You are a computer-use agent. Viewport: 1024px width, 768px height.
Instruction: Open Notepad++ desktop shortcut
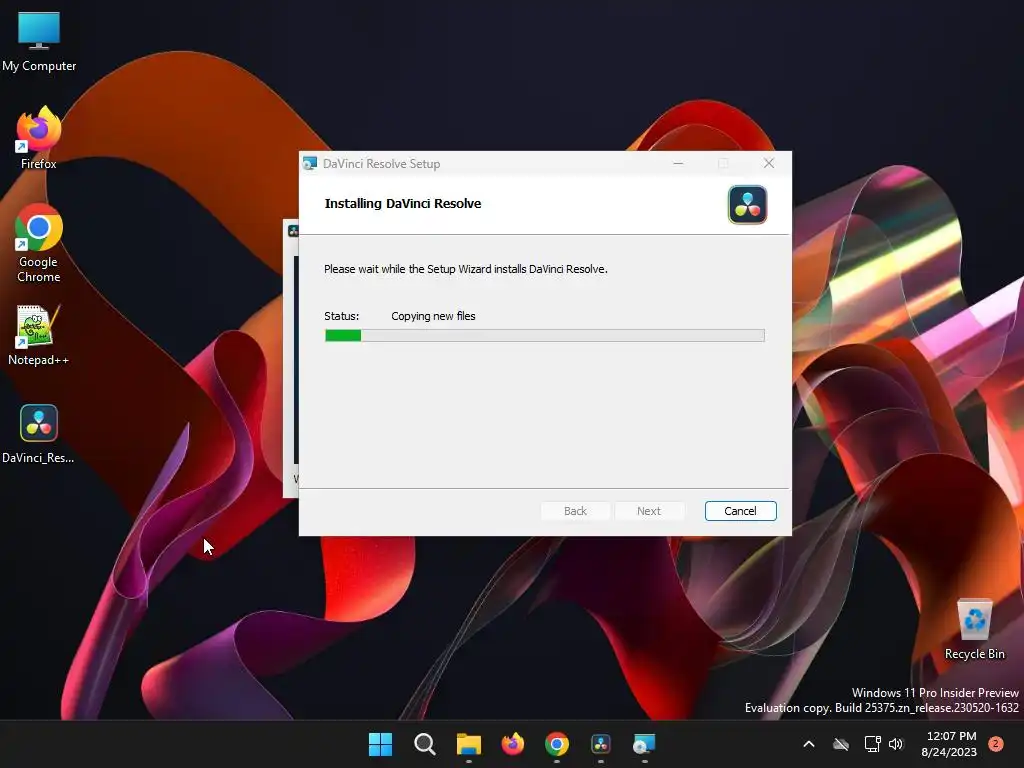tap(38, 334)
